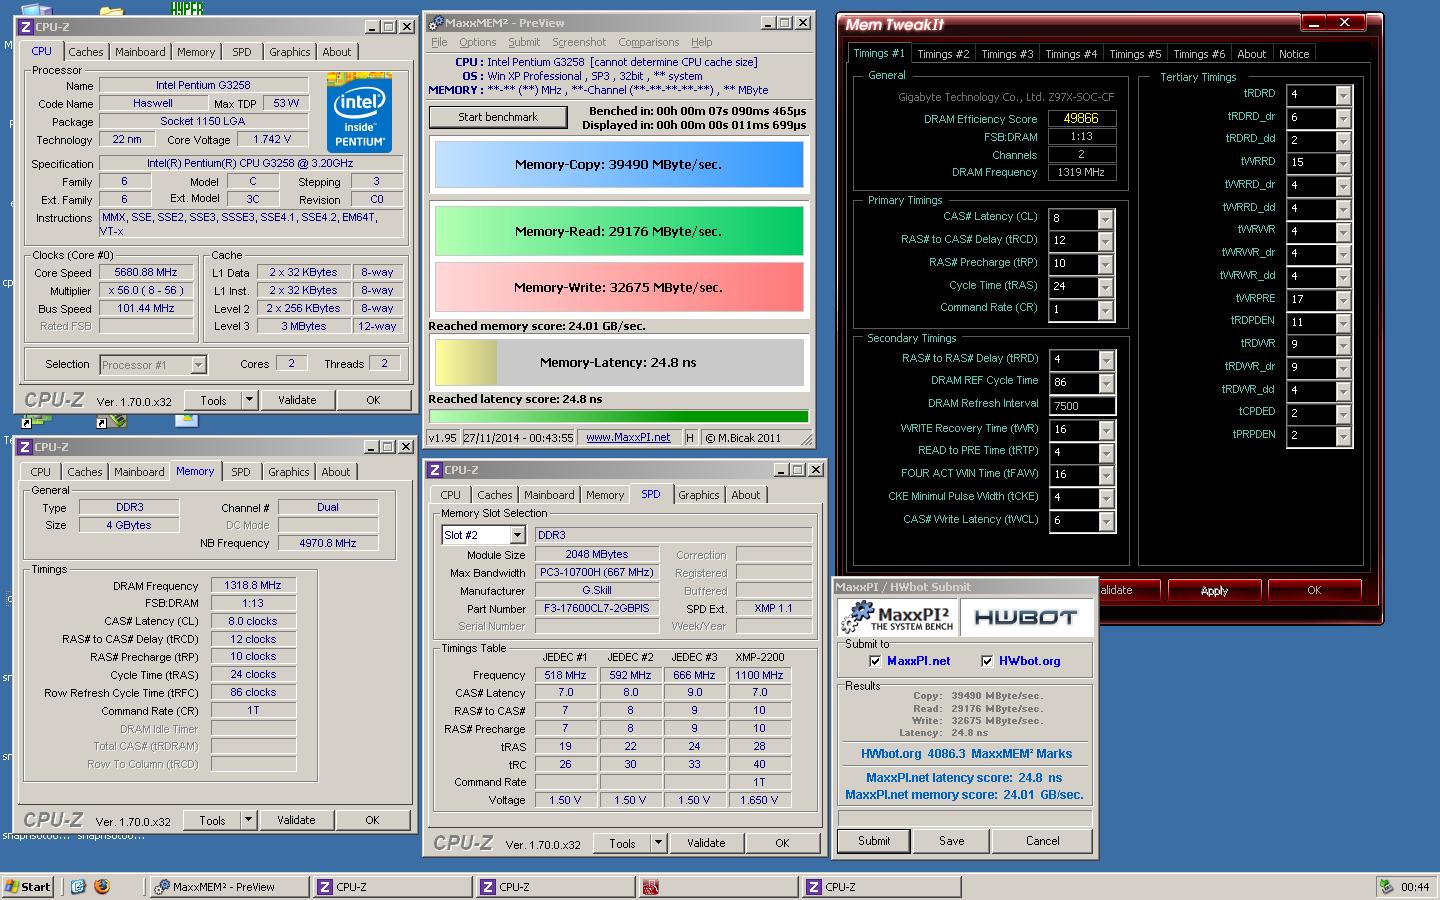Open the Tools dropdown arrow in CPU-Z CPU window
Image resolution: width=1440 pixels, height=900 pixels.
coord(250,400)
